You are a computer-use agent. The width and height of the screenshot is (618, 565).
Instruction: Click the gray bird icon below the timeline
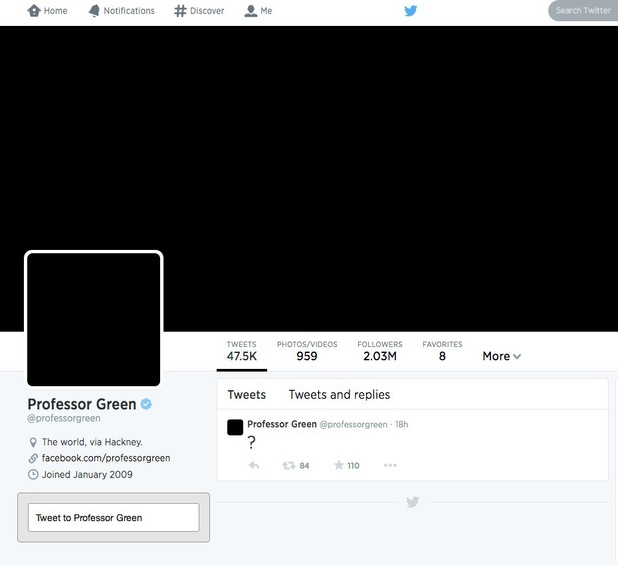click(412, 502)
